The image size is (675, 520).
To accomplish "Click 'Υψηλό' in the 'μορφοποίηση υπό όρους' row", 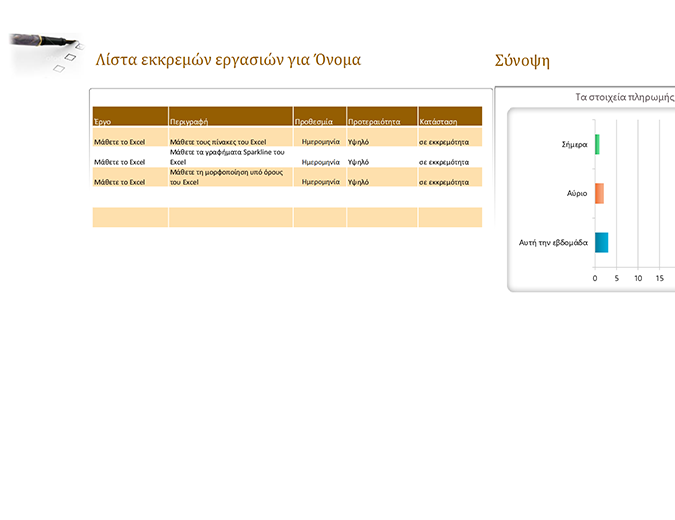I will [358, 182].
